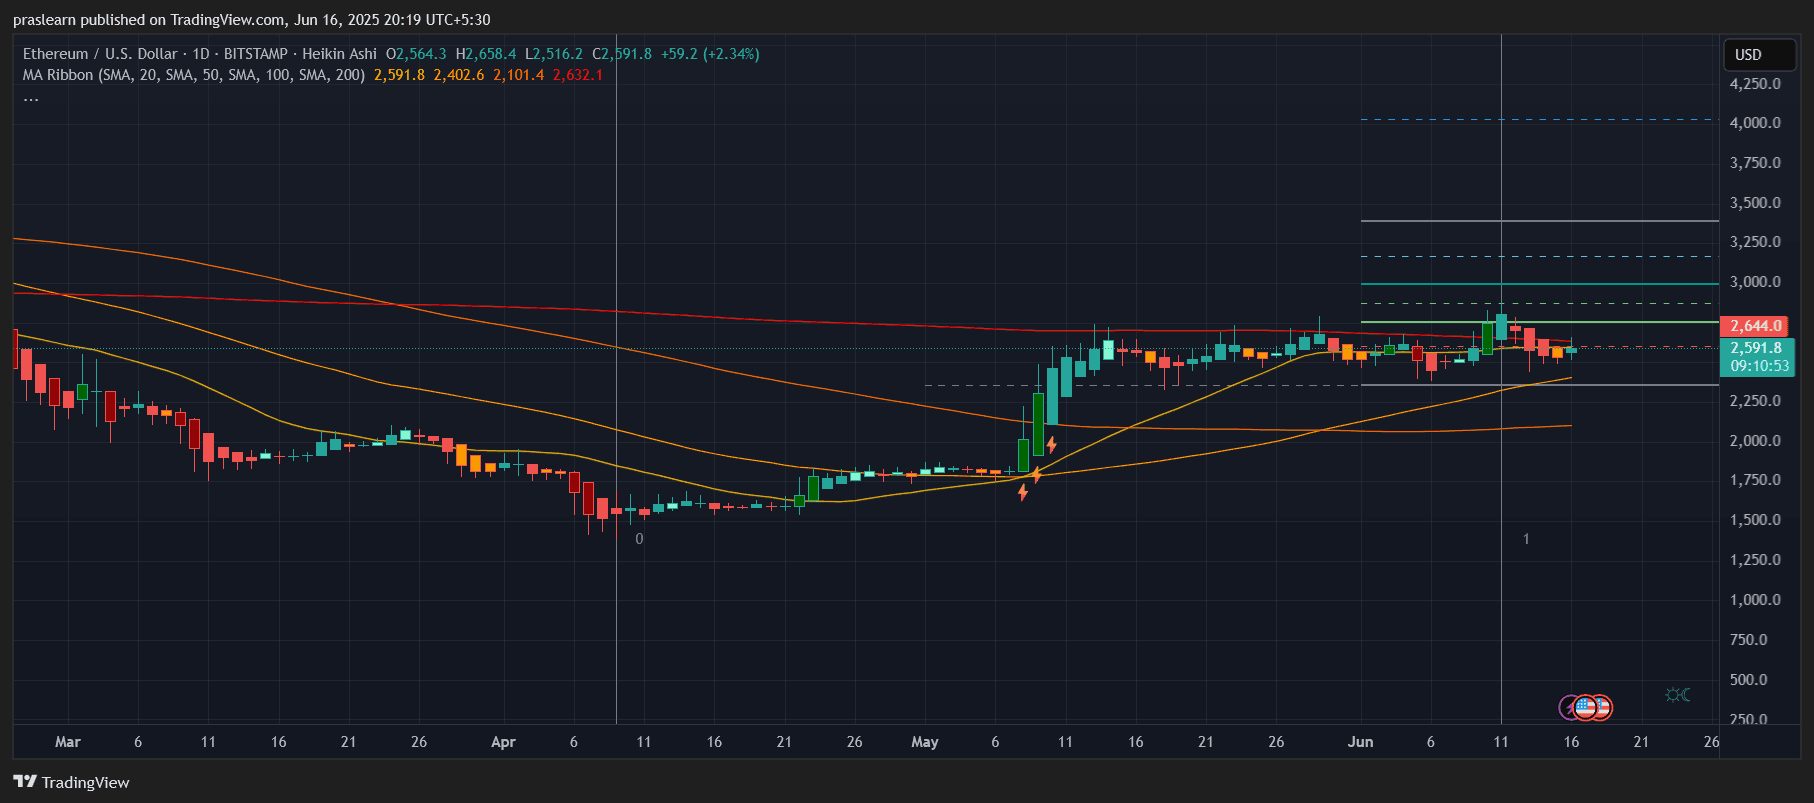Click the "May" label on the time axis
Image resolution: width=1814 pixels, height=803 pixels.
pyautogui.click(x=925, y=742)
